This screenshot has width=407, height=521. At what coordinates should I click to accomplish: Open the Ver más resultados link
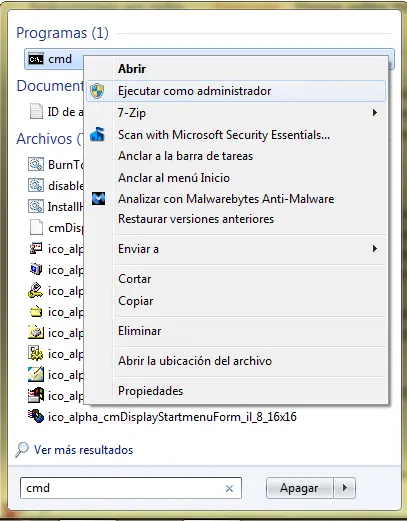pos(83,450)
